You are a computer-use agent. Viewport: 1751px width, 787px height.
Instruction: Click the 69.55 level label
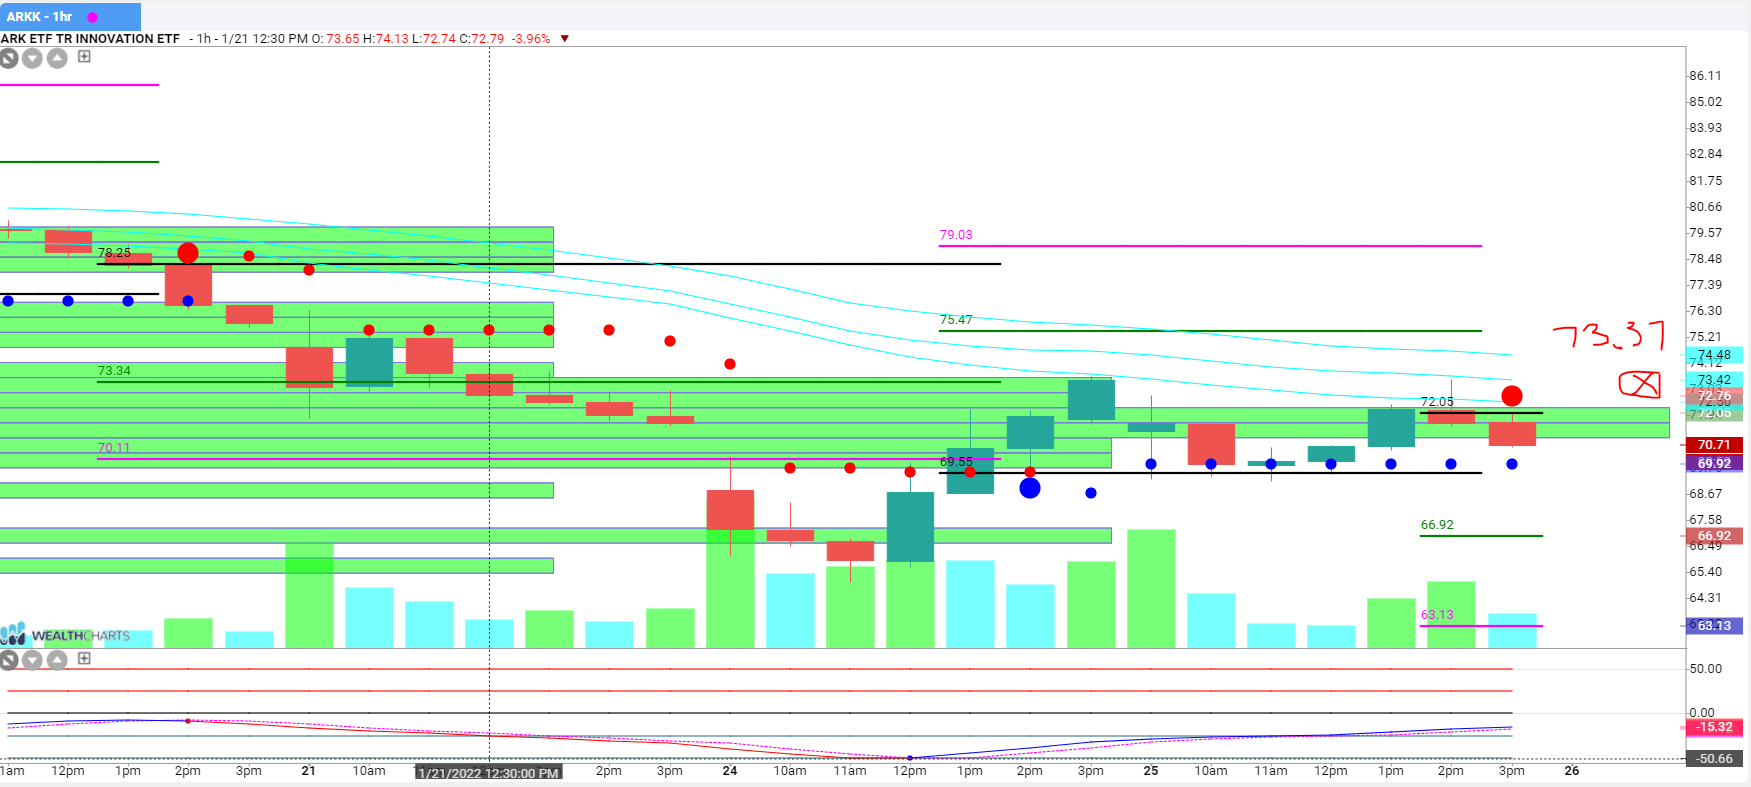(956, 462)
